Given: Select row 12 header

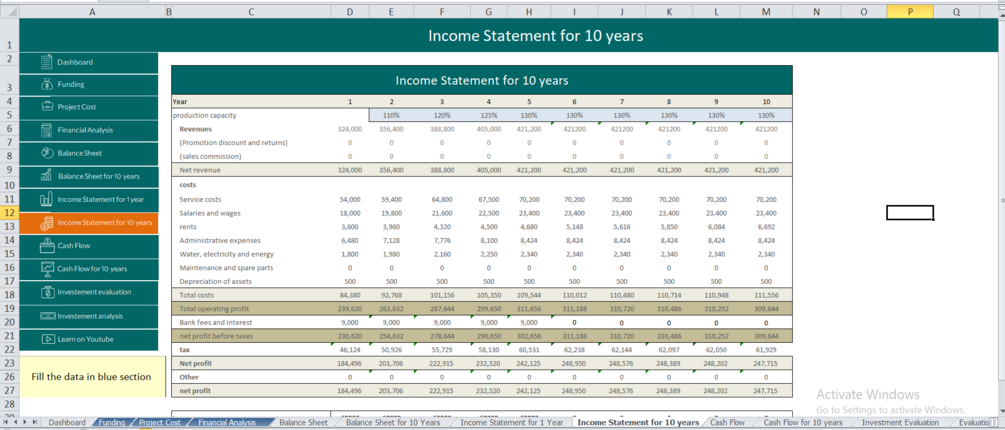Looking at the screenshot, I should point(9,213).
